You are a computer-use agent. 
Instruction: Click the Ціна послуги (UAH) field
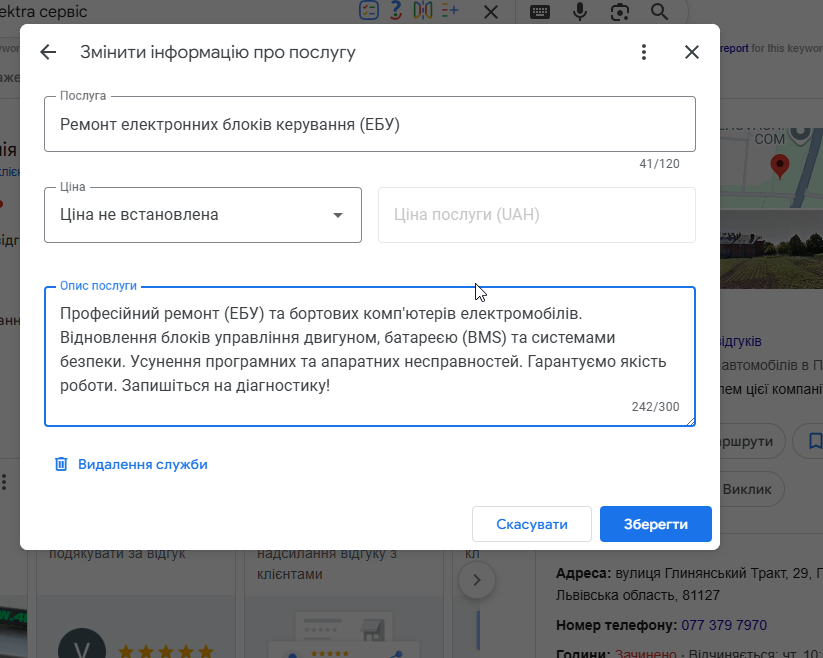coord(537,215)
